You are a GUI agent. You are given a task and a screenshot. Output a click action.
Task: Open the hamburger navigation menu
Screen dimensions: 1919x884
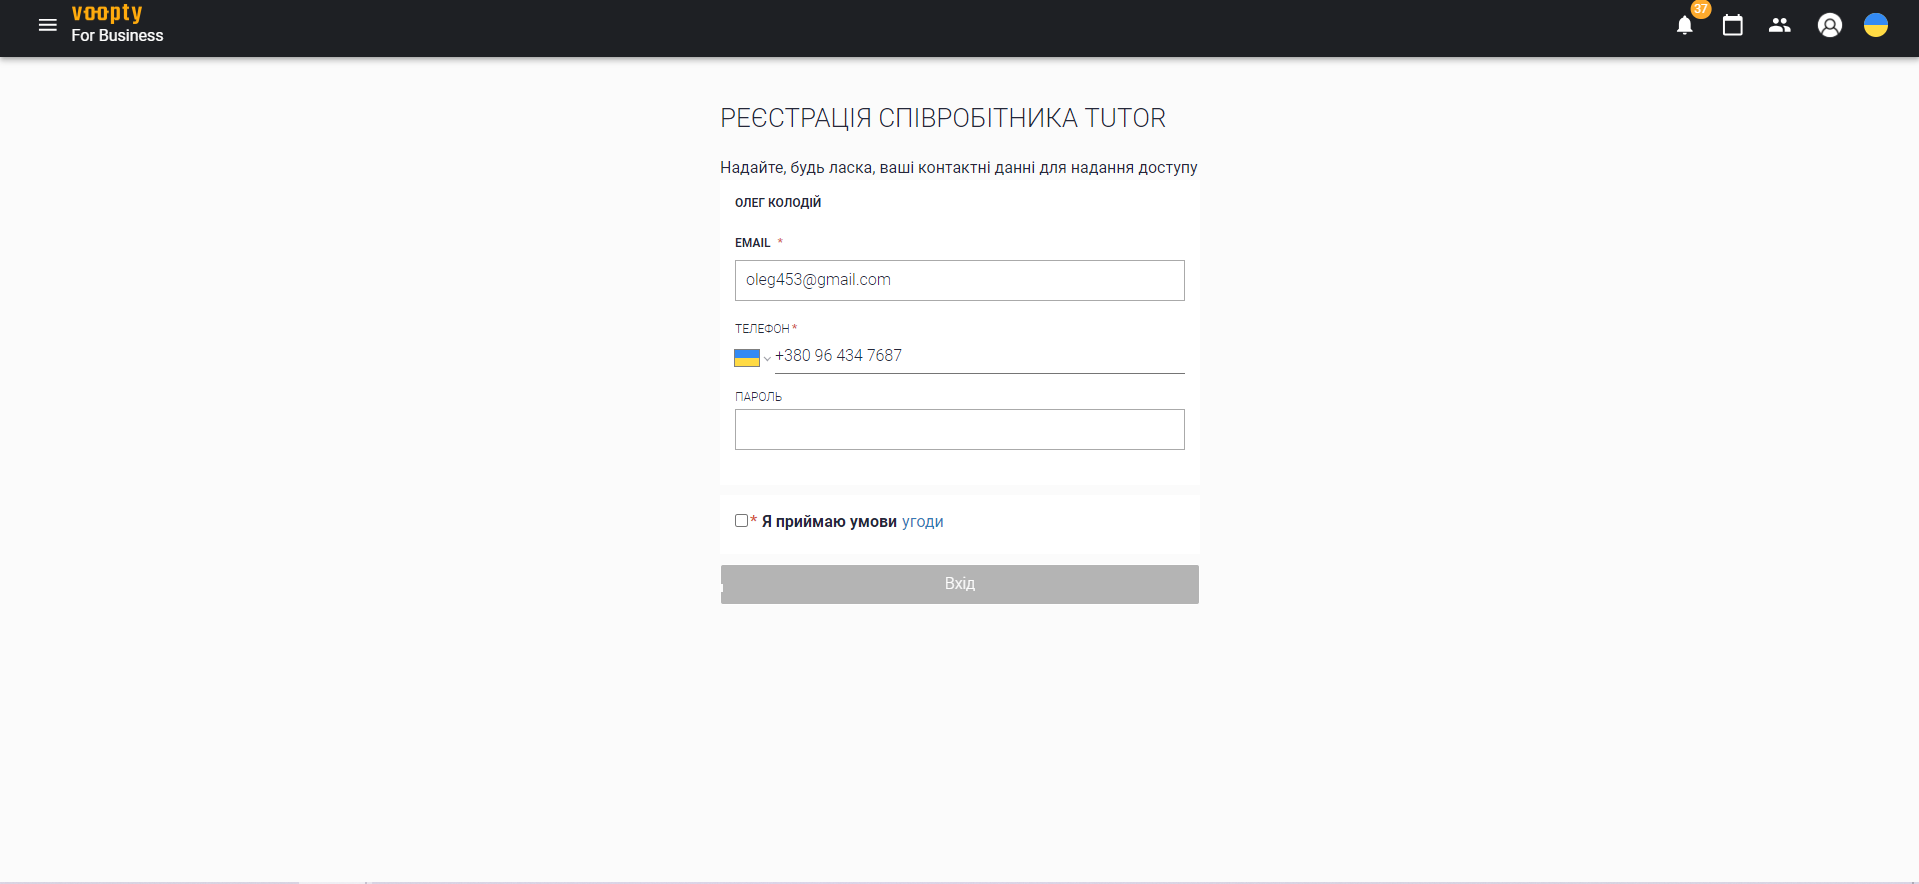click(47, 25)
